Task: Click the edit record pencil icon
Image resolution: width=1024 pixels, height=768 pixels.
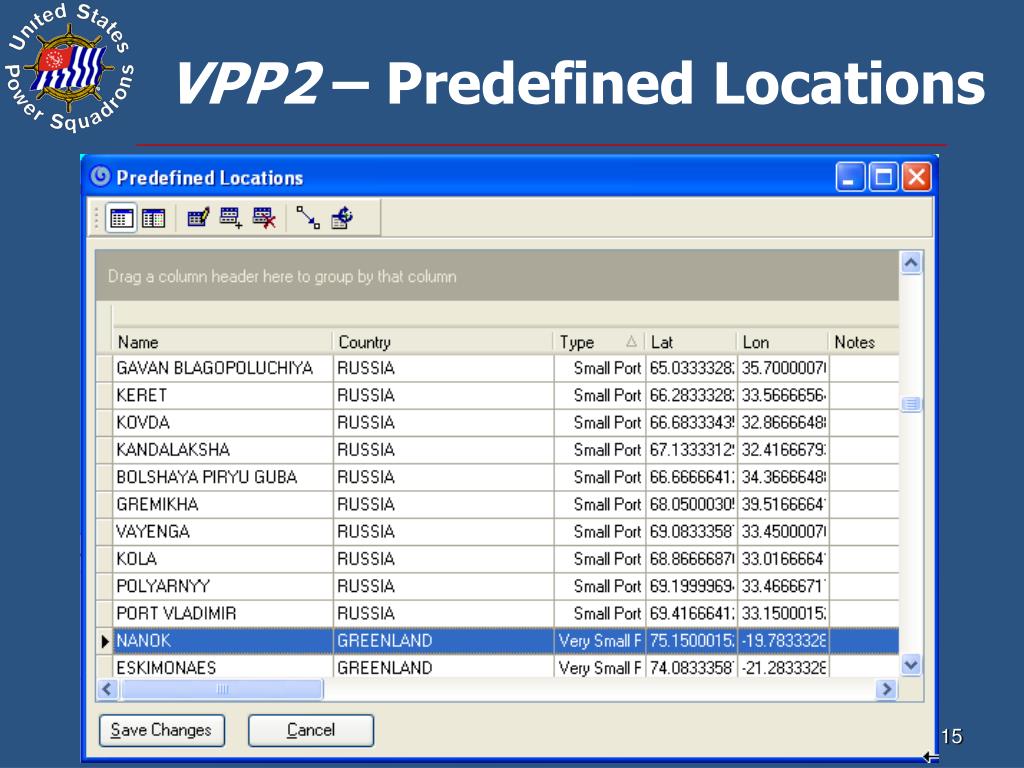Action: point(198,217)
